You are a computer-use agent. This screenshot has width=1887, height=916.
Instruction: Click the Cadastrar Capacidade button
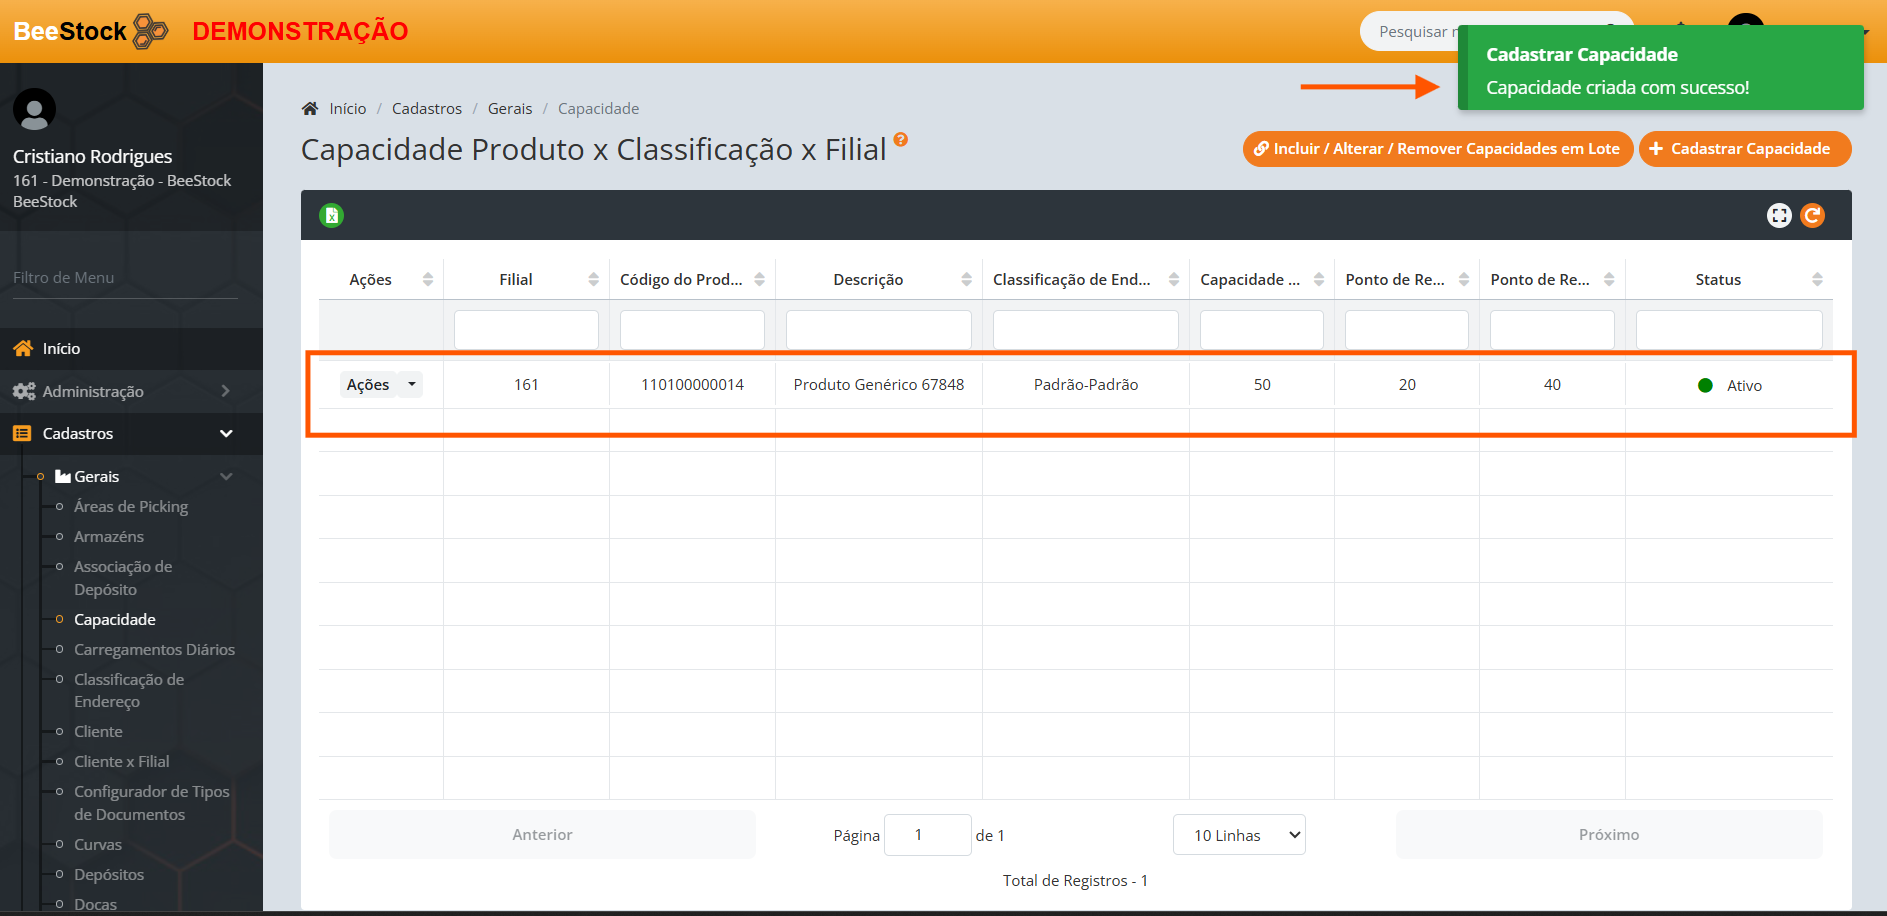(x=1744, y=149)
